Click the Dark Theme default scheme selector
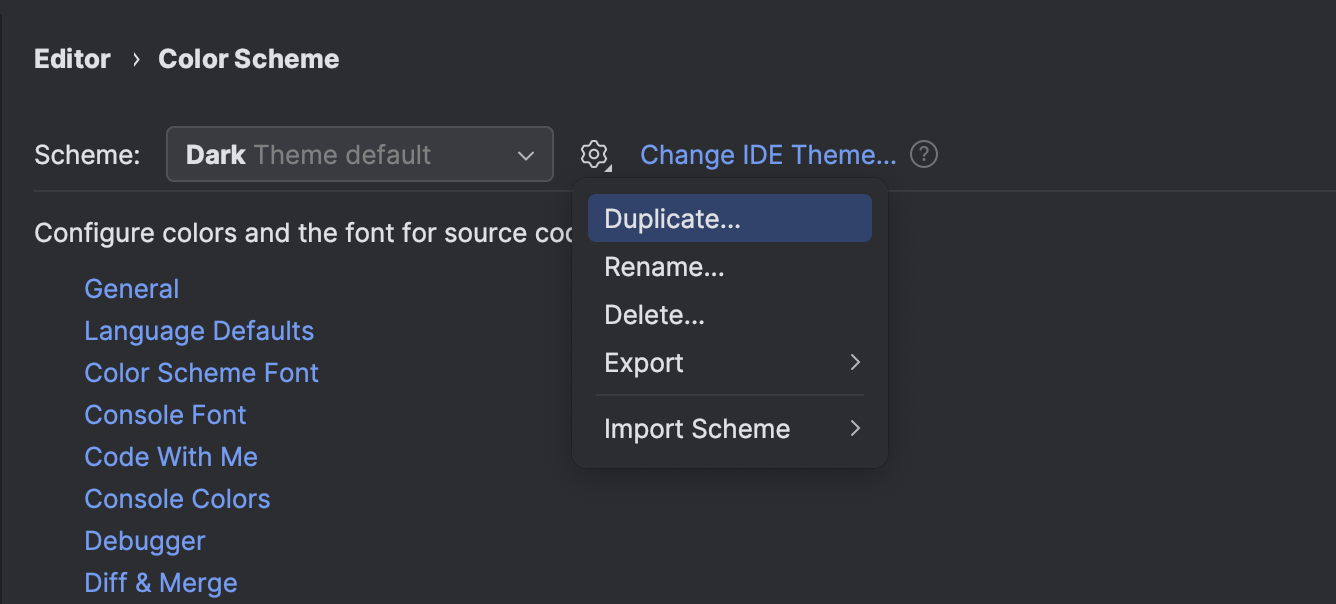1336x604 pixels. [360, 154]
